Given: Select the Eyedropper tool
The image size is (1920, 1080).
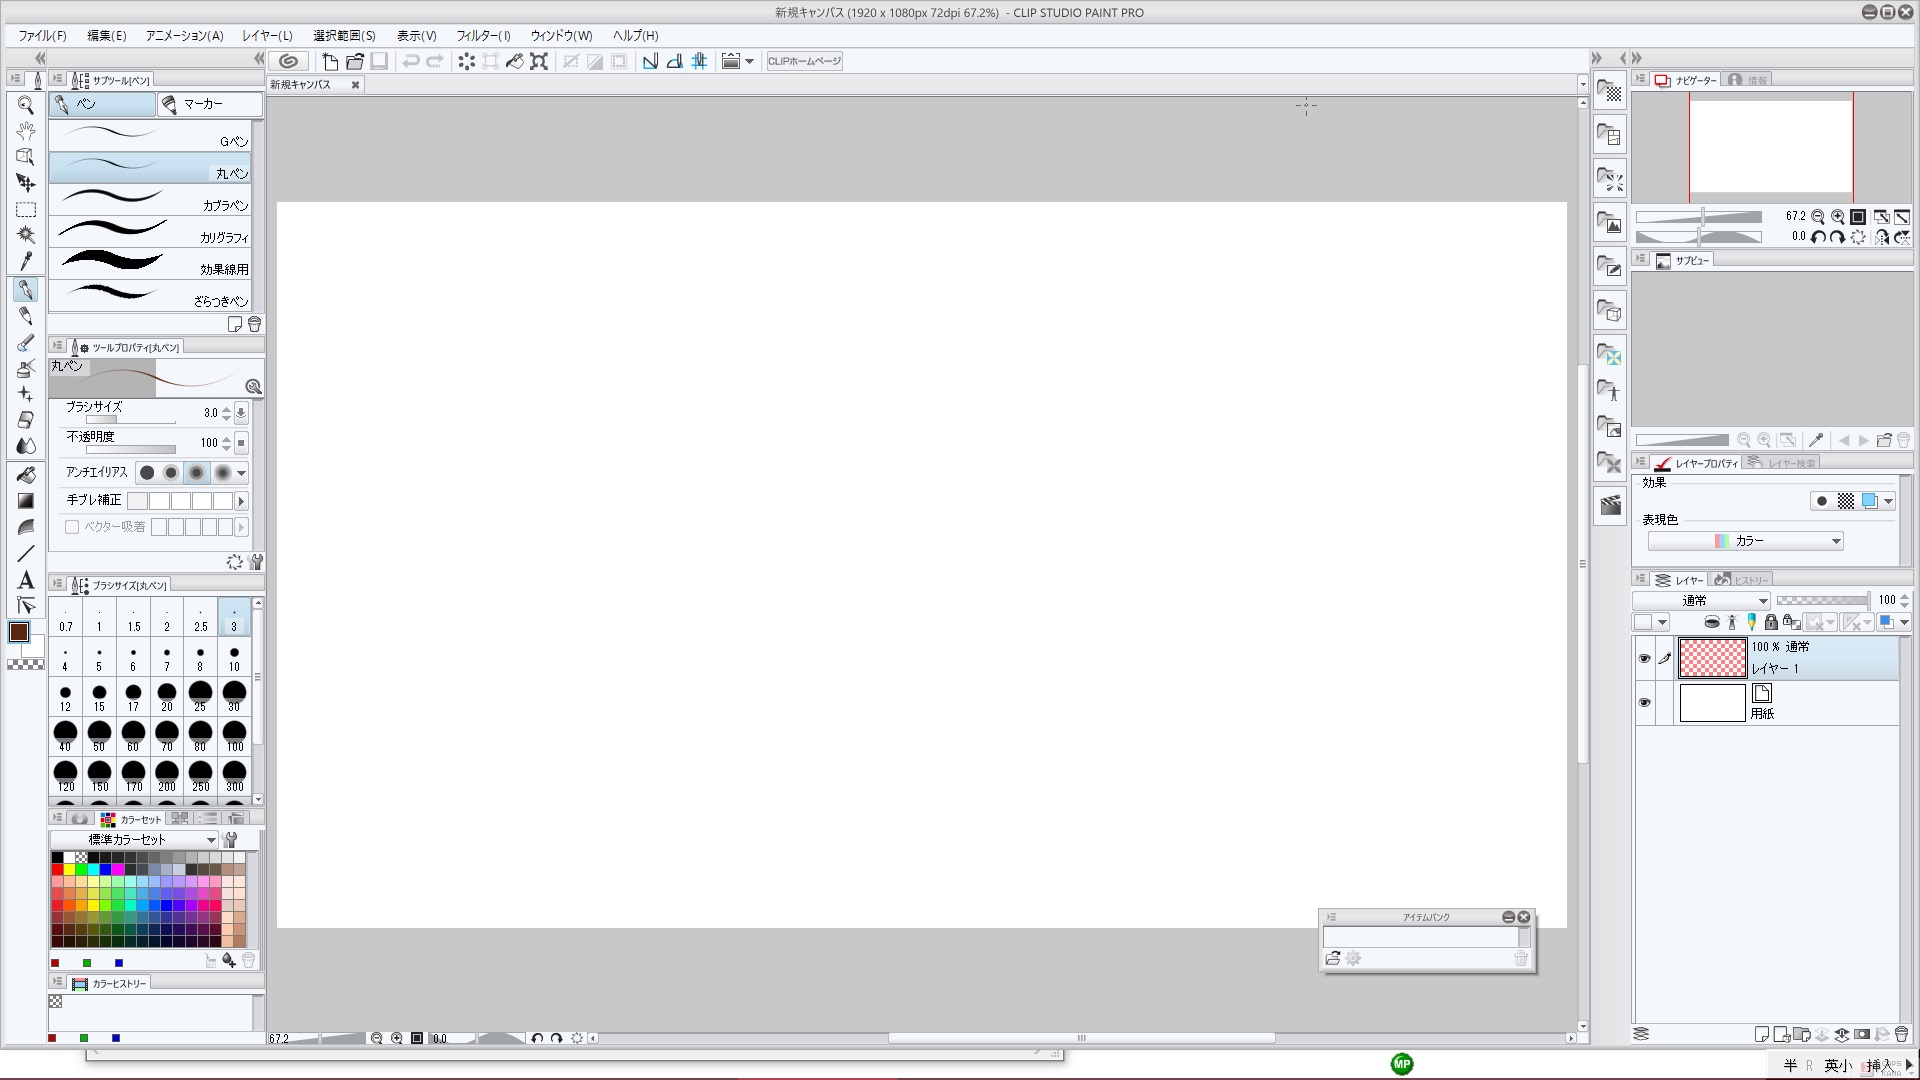Looking at the screenshot, I should pos(26,262).
